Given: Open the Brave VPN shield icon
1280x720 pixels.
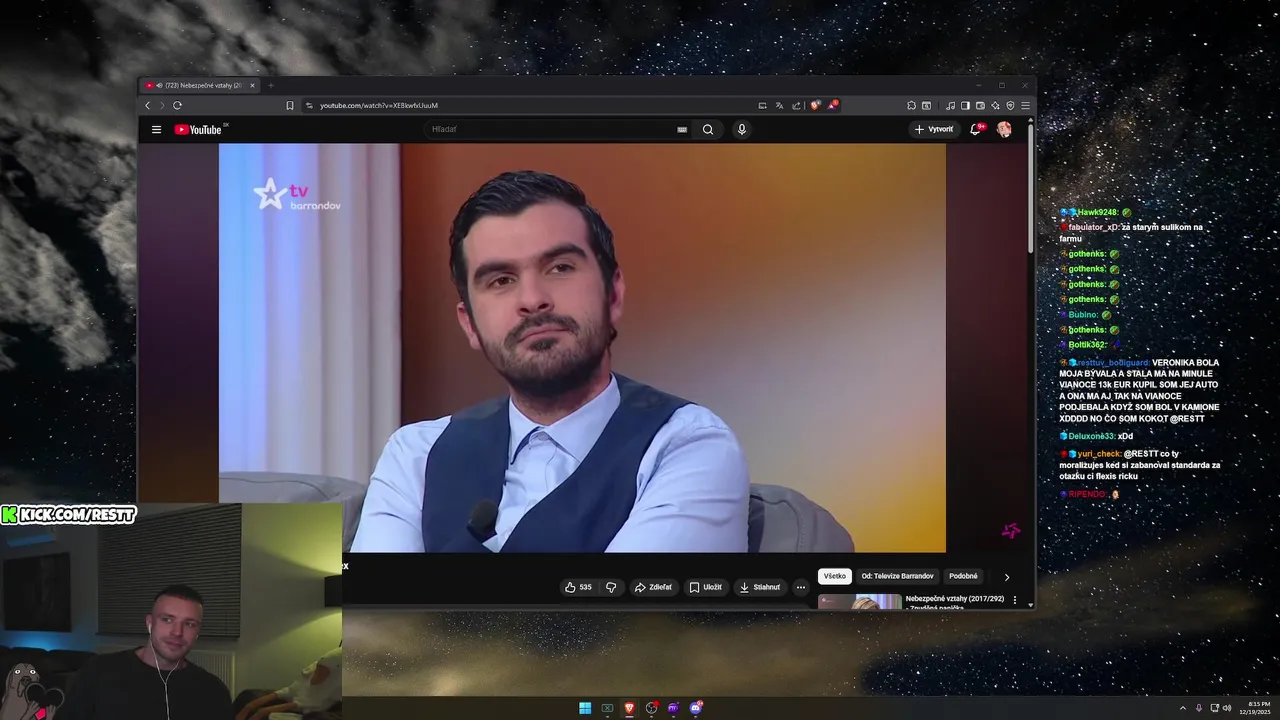Looking at the screenshot, I should point(1010,105).
